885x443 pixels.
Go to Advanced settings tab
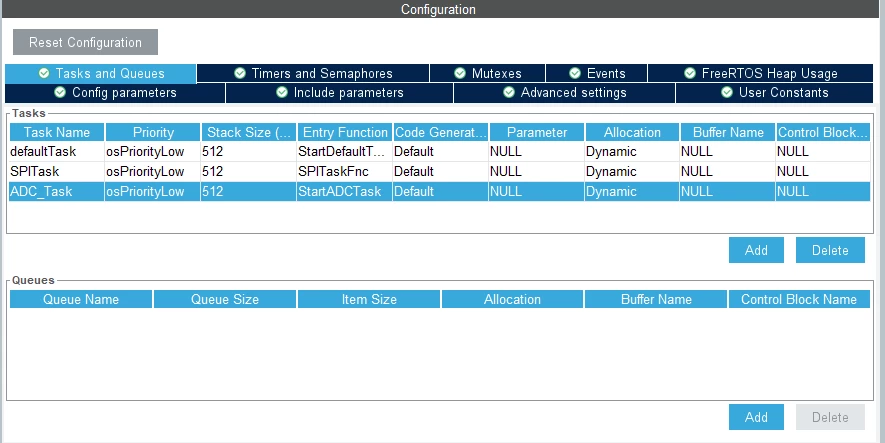coord(564,93)
